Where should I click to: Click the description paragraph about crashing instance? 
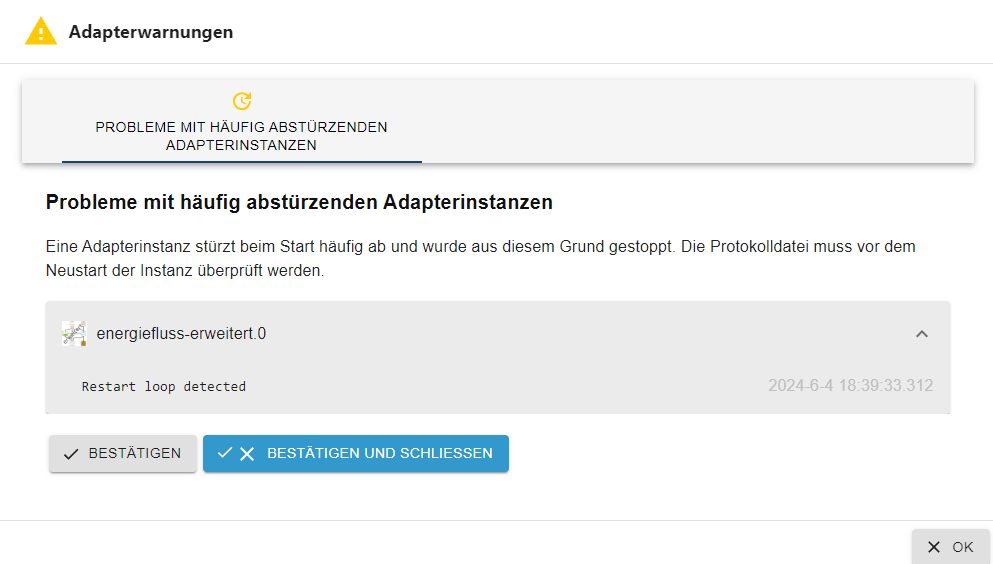(x=481, y=258)
